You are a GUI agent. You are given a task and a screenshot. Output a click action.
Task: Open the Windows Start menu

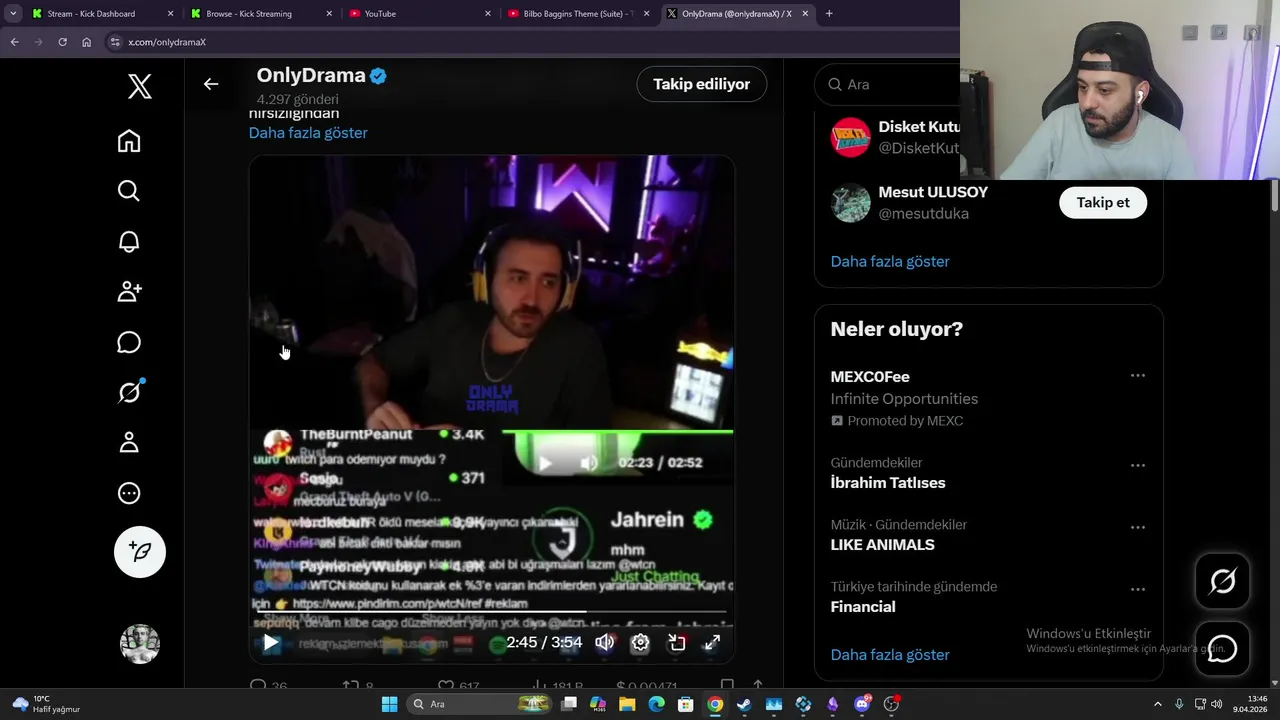pos(389,704)
